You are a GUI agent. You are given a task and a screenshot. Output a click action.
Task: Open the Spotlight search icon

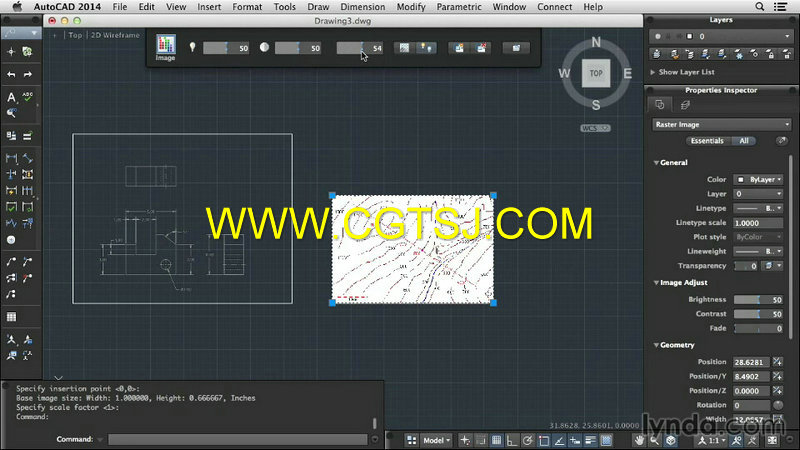click(760, 7)
